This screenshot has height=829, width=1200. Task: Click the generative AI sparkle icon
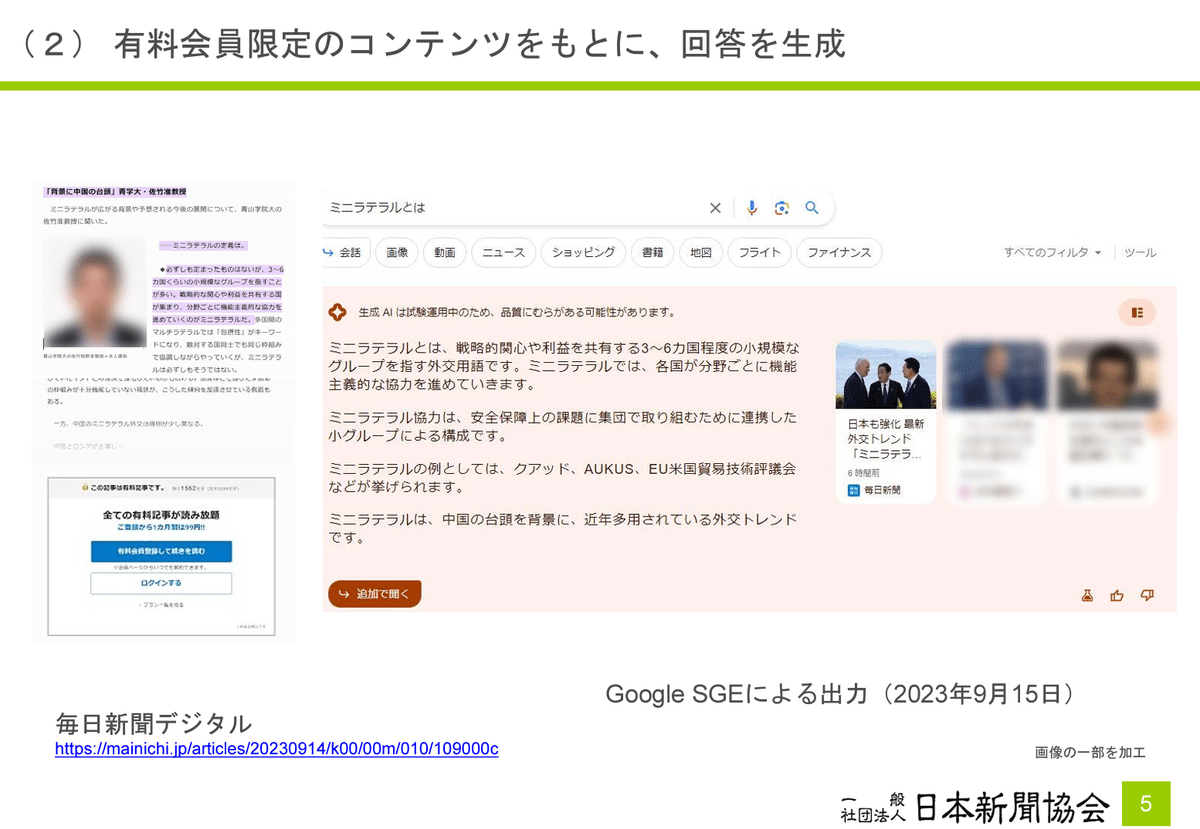(x=338, y=312)
